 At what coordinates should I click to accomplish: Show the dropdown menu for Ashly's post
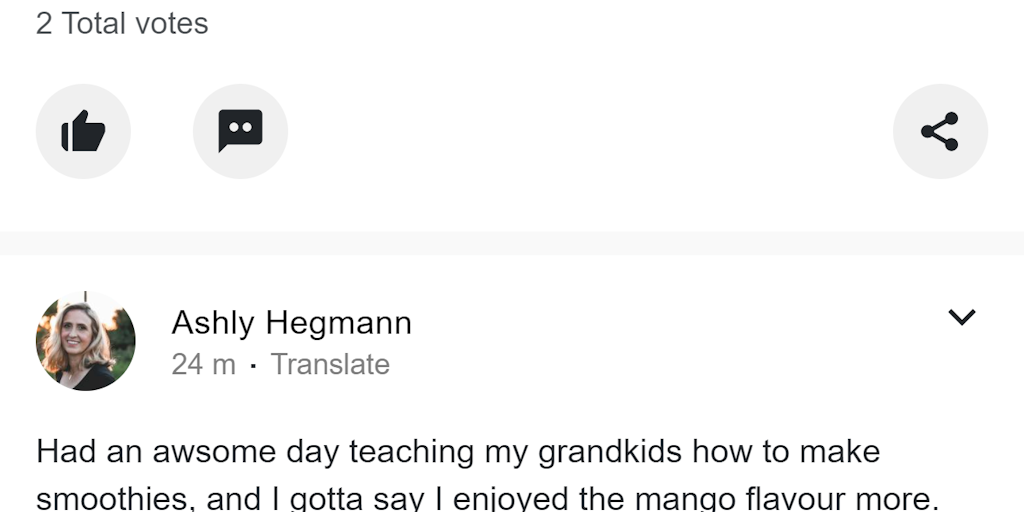point(961,317)
